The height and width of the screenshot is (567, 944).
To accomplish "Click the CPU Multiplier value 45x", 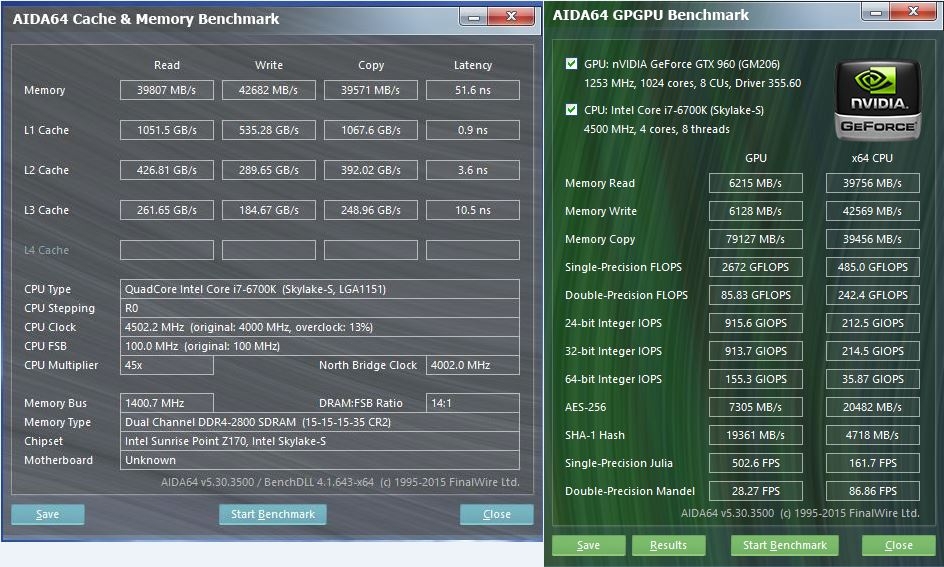I will point(167,365).
